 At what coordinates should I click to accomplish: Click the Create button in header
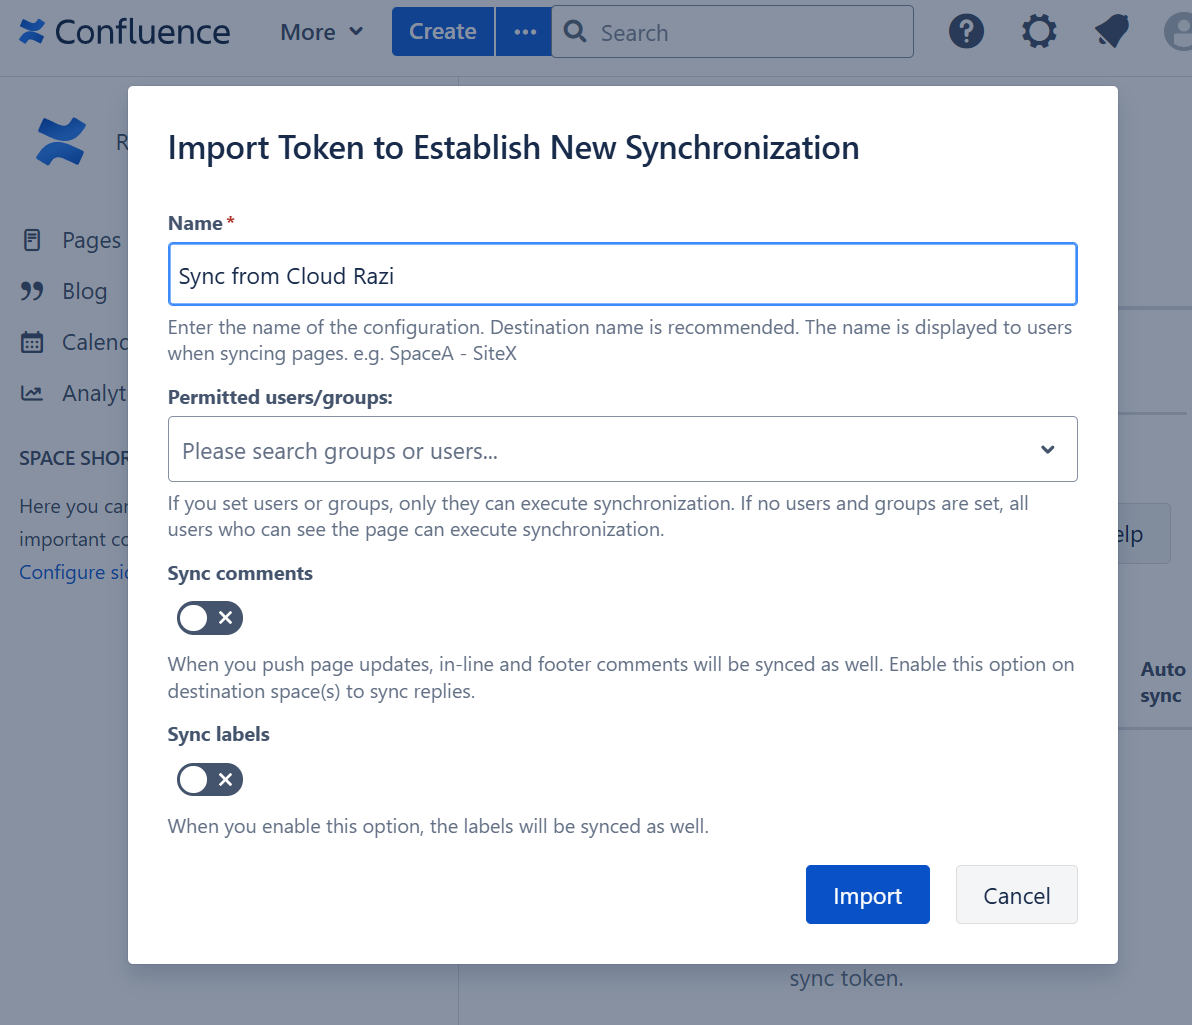[442, 32]
